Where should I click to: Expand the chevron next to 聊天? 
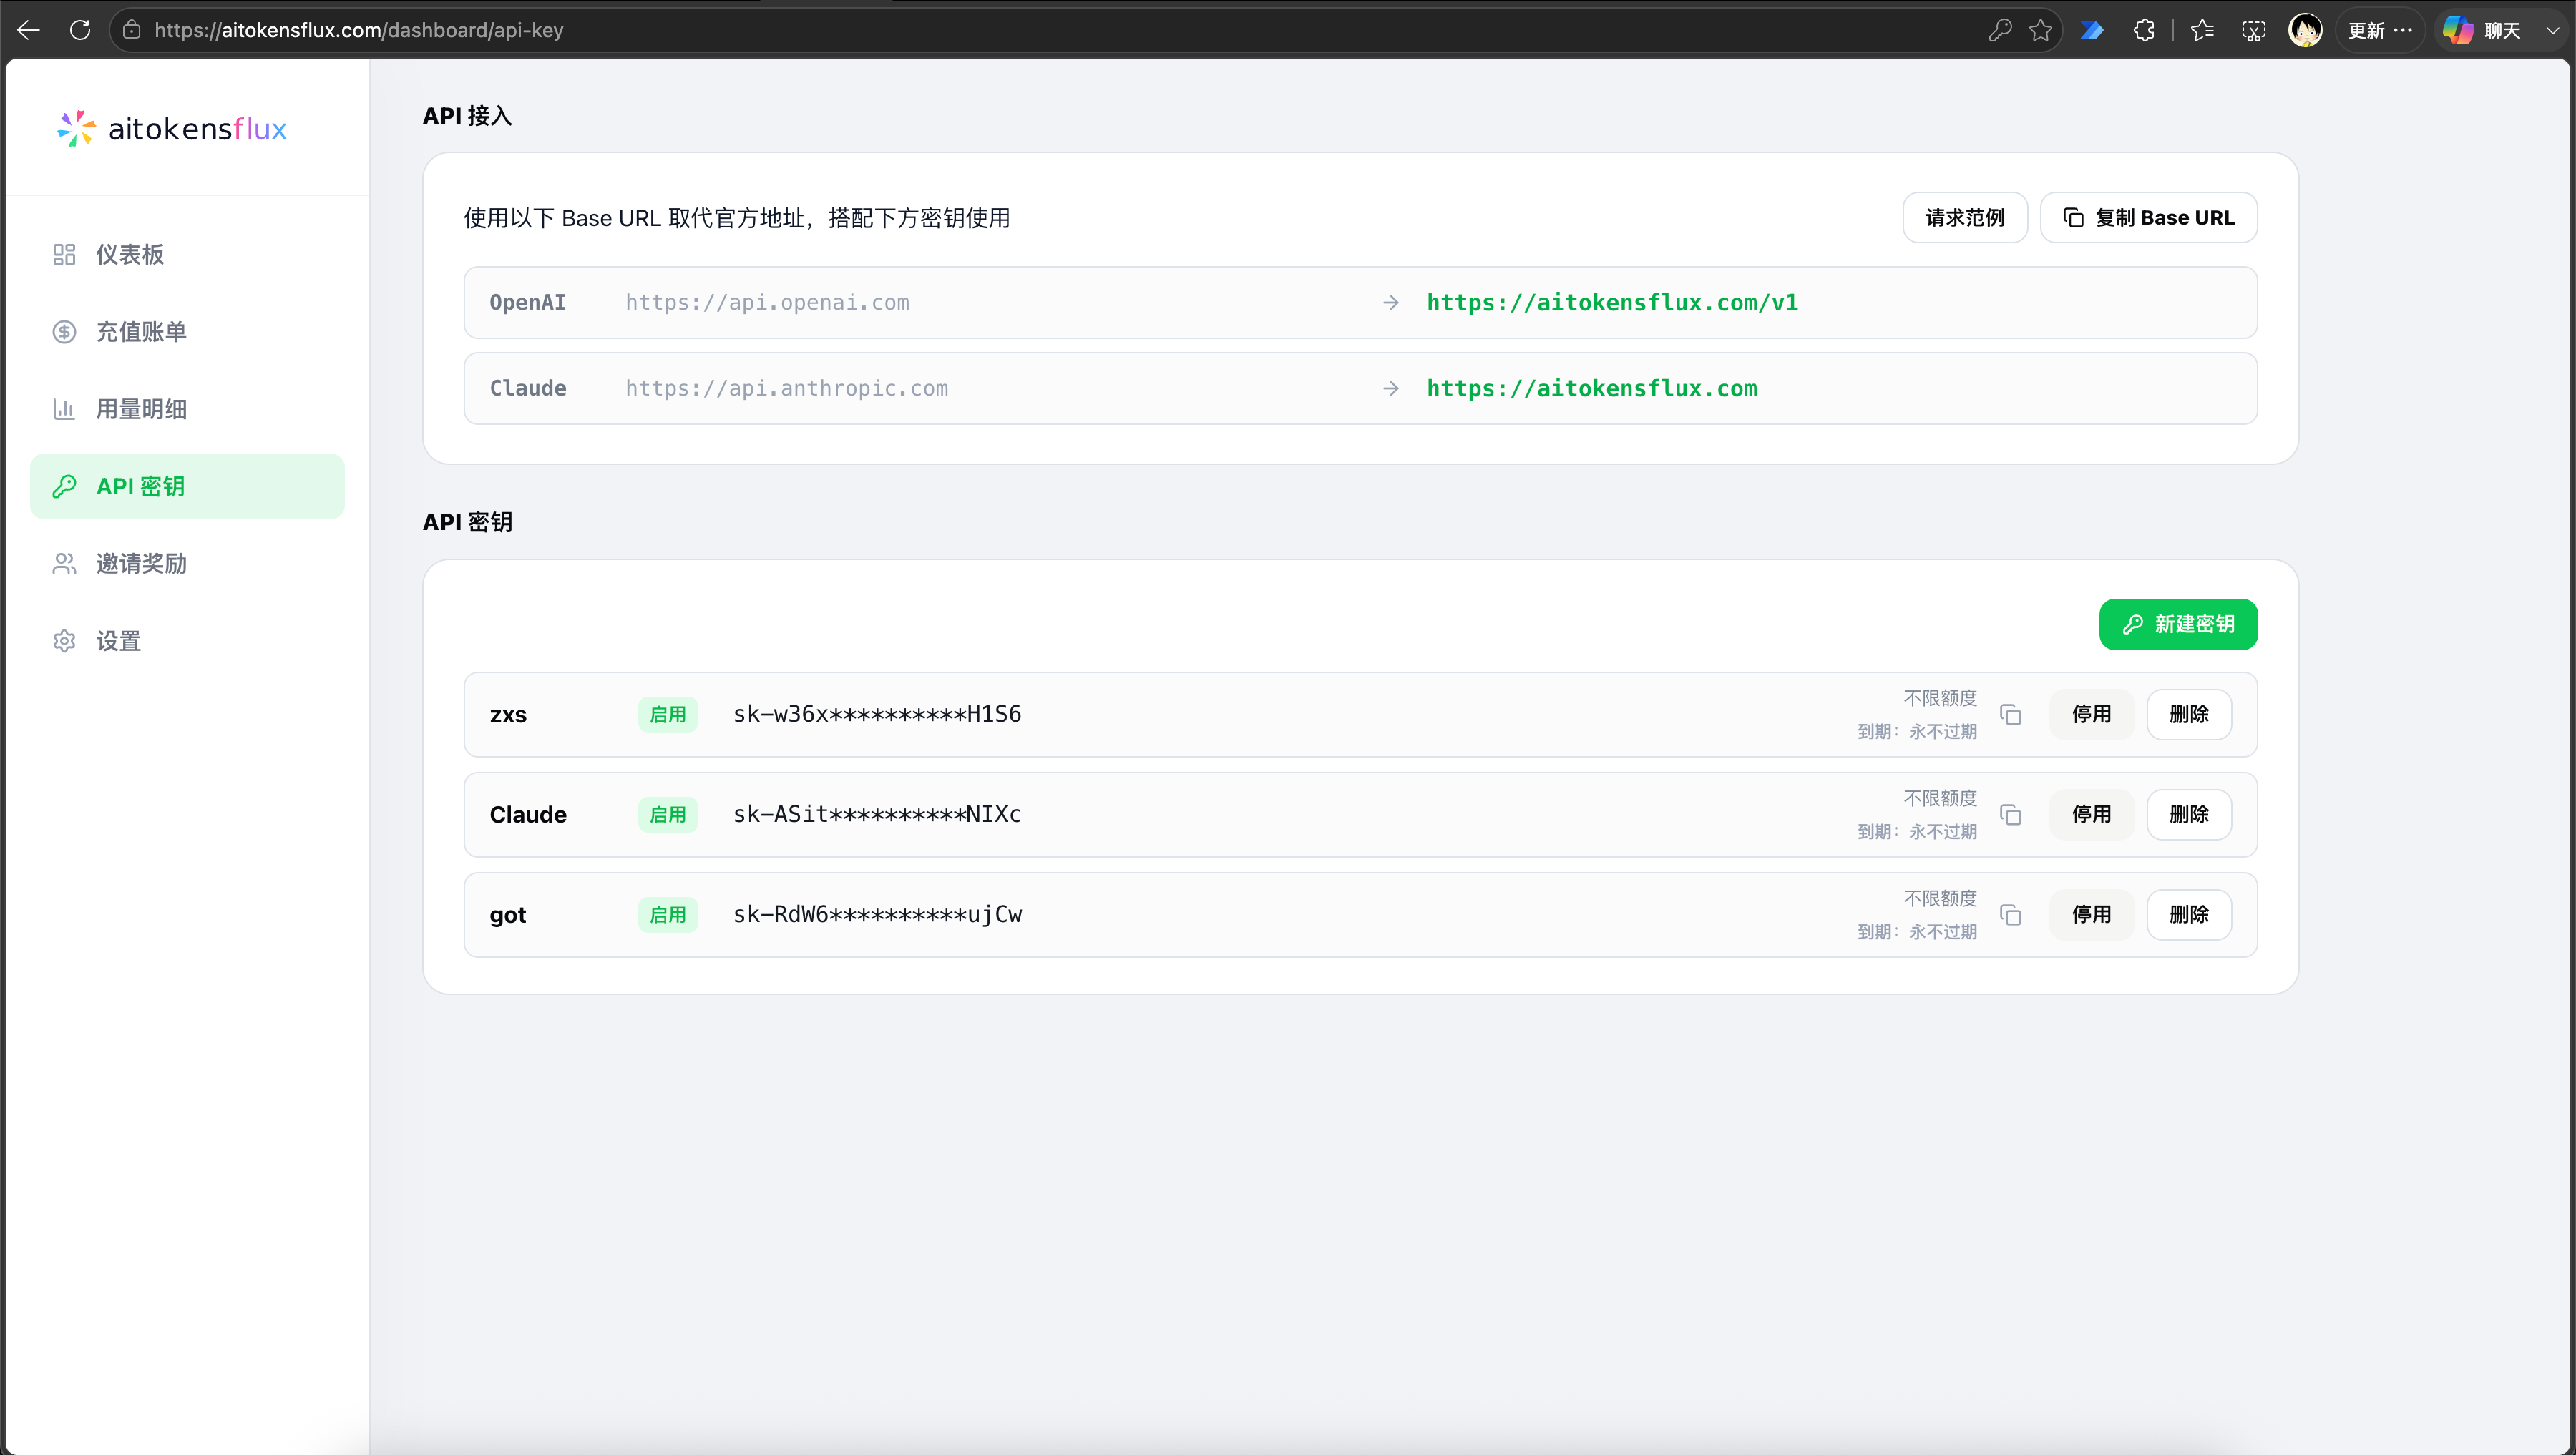(2553, 30)
